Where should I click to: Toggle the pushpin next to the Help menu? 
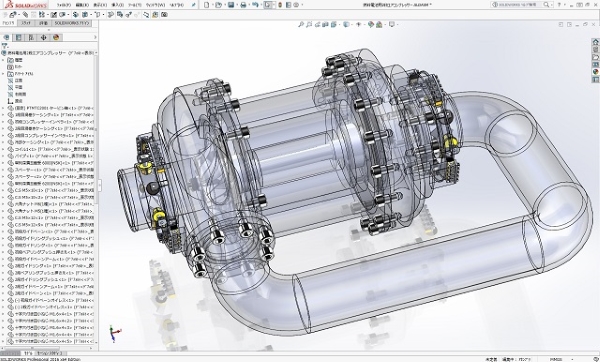pos(194,5)
